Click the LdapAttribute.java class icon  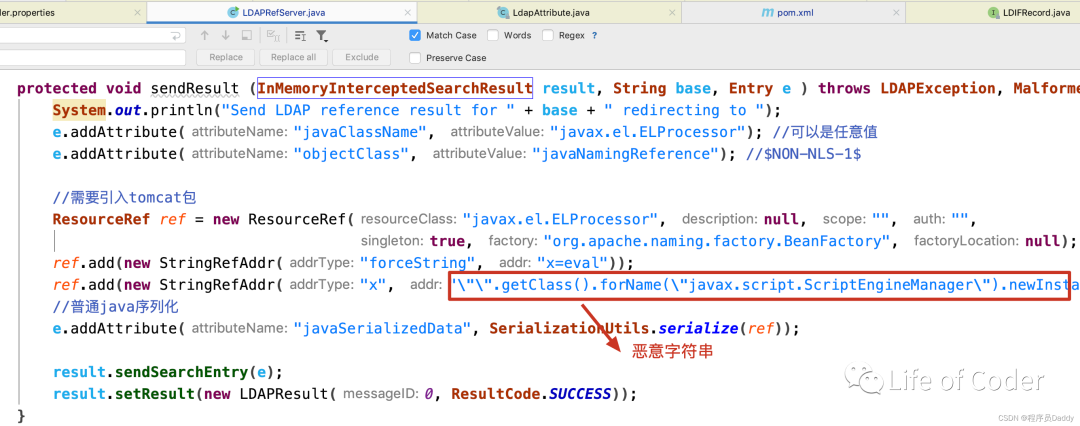tap(501, 12)
